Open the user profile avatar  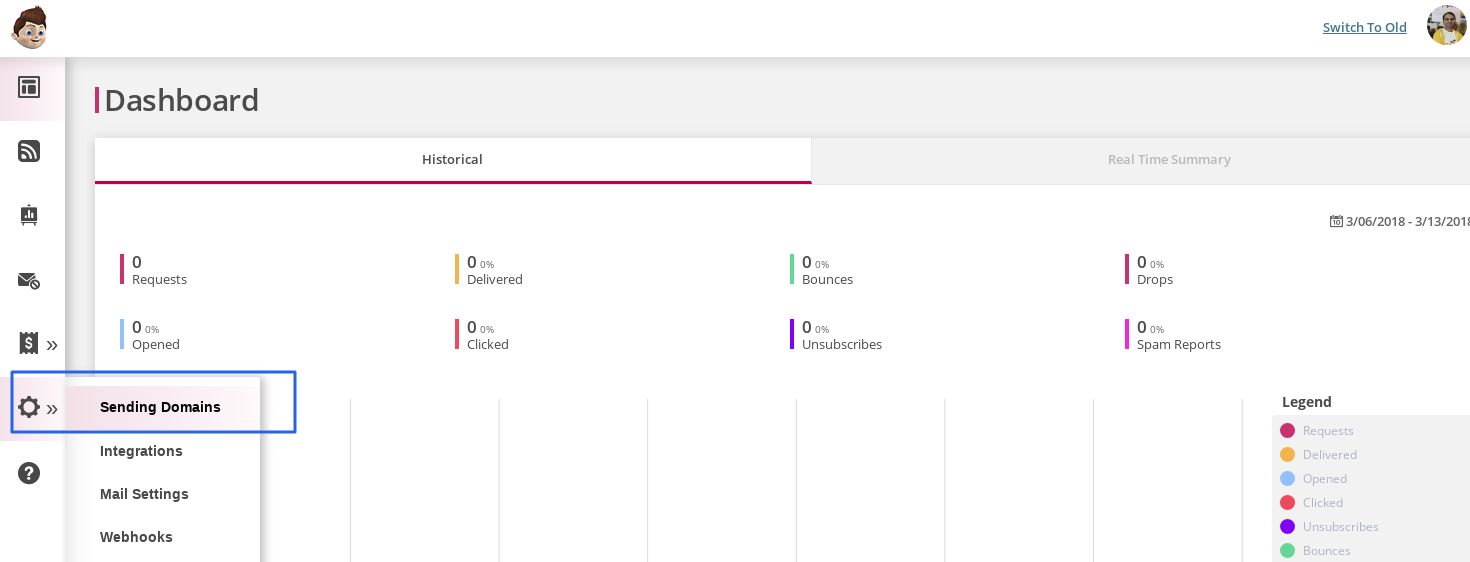click(1446, 26)
